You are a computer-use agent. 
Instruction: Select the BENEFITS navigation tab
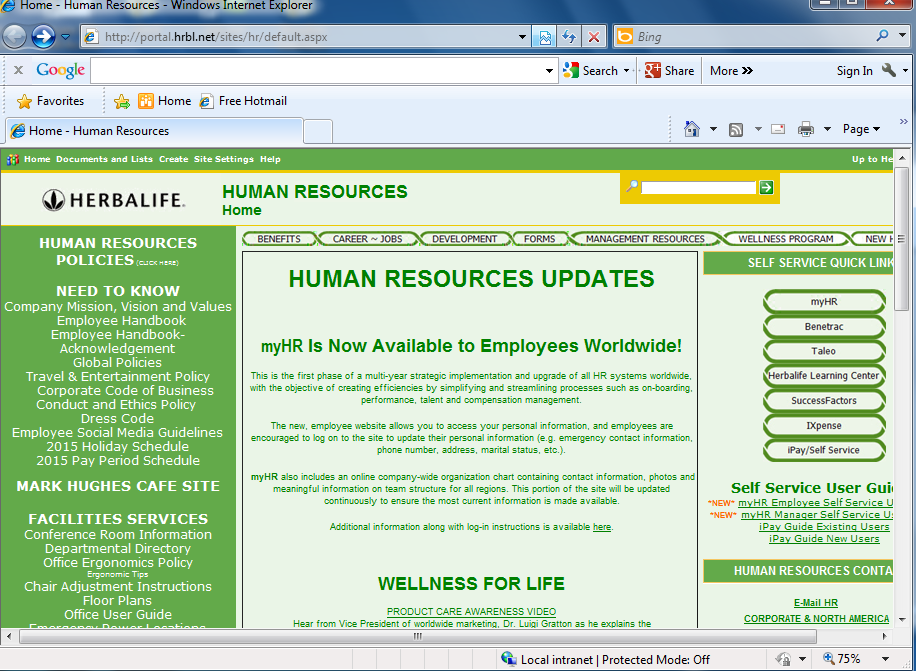(279, 239)
